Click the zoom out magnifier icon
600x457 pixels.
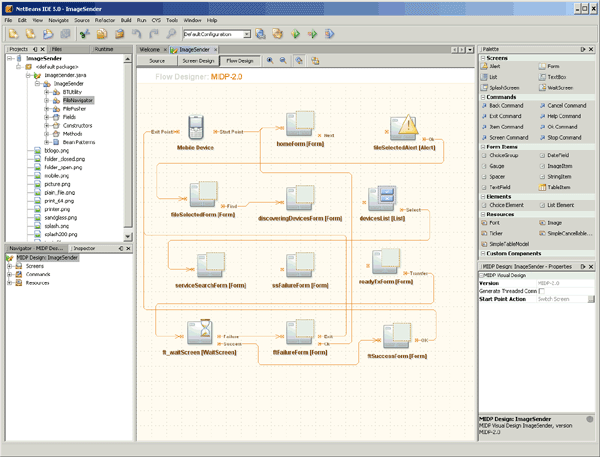[x=283, y=60]
